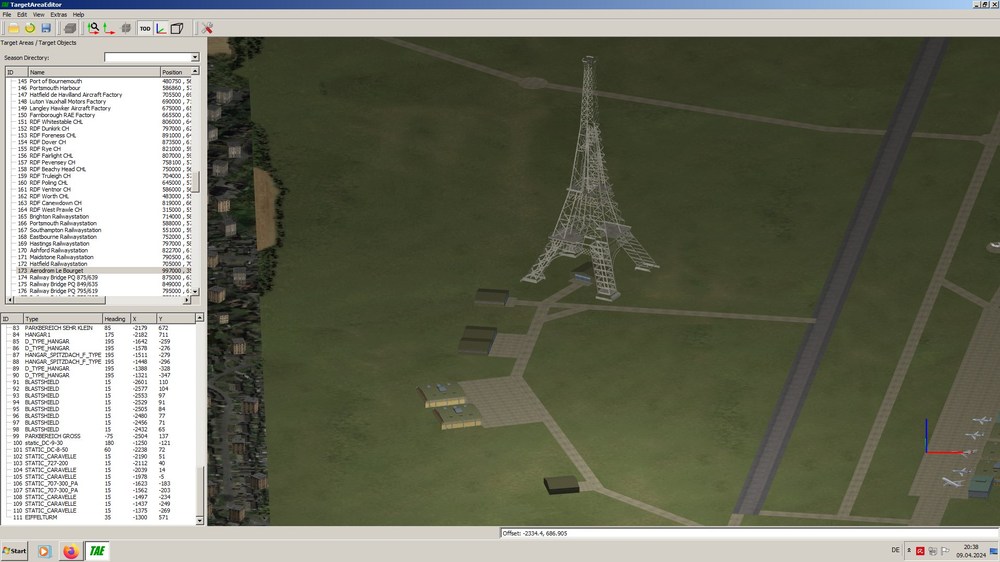The width and height of the screenshot is (1000, 562).
Task: Click the system tray clock
Action: click(x=971, y=551)
